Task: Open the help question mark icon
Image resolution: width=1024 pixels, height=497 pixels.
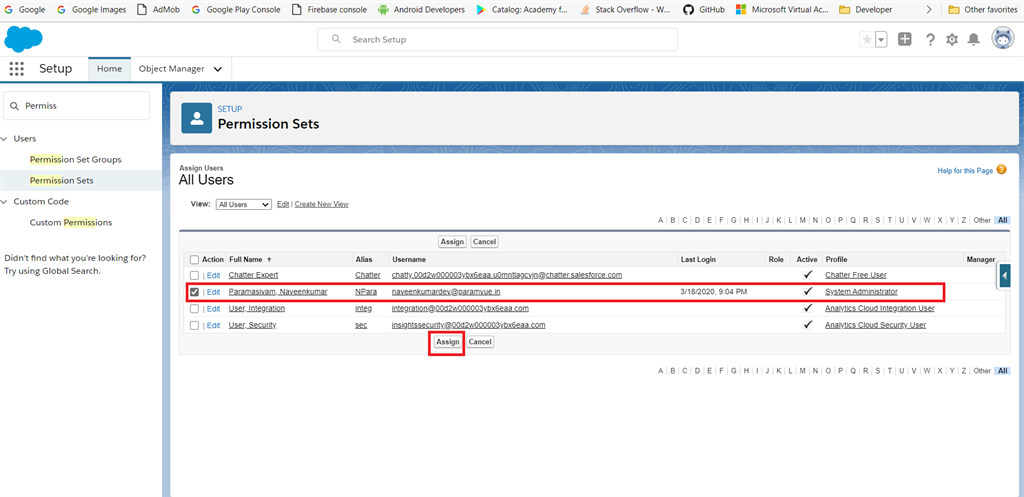Action: (x=931, y=40)
